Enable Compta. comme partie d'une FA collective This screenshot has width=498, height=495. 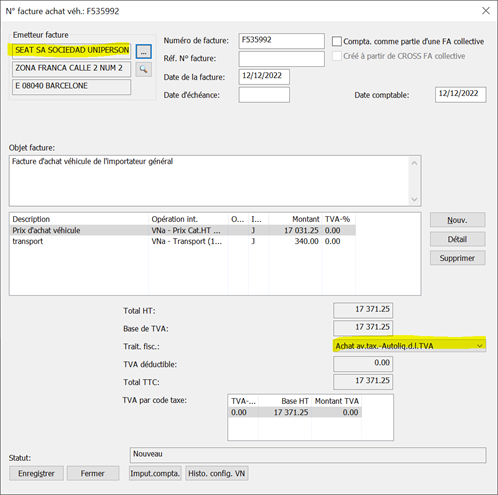pyautogui.click(x=337, y=41)
